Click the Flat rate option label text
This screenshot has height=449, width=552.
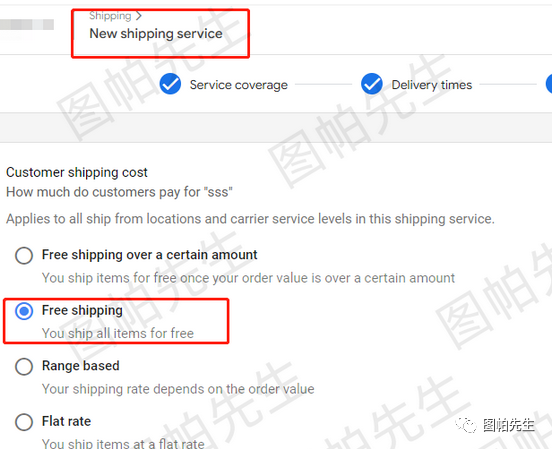click(66, 421)
